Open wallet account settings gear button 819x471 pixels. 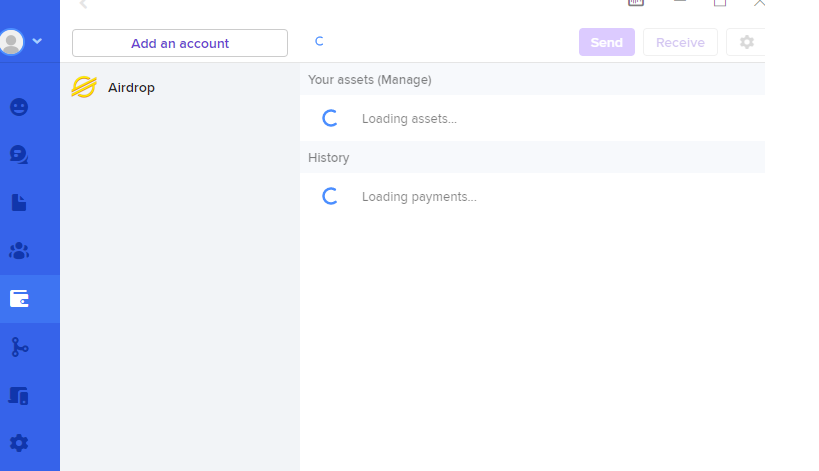(x=746, y=42)
